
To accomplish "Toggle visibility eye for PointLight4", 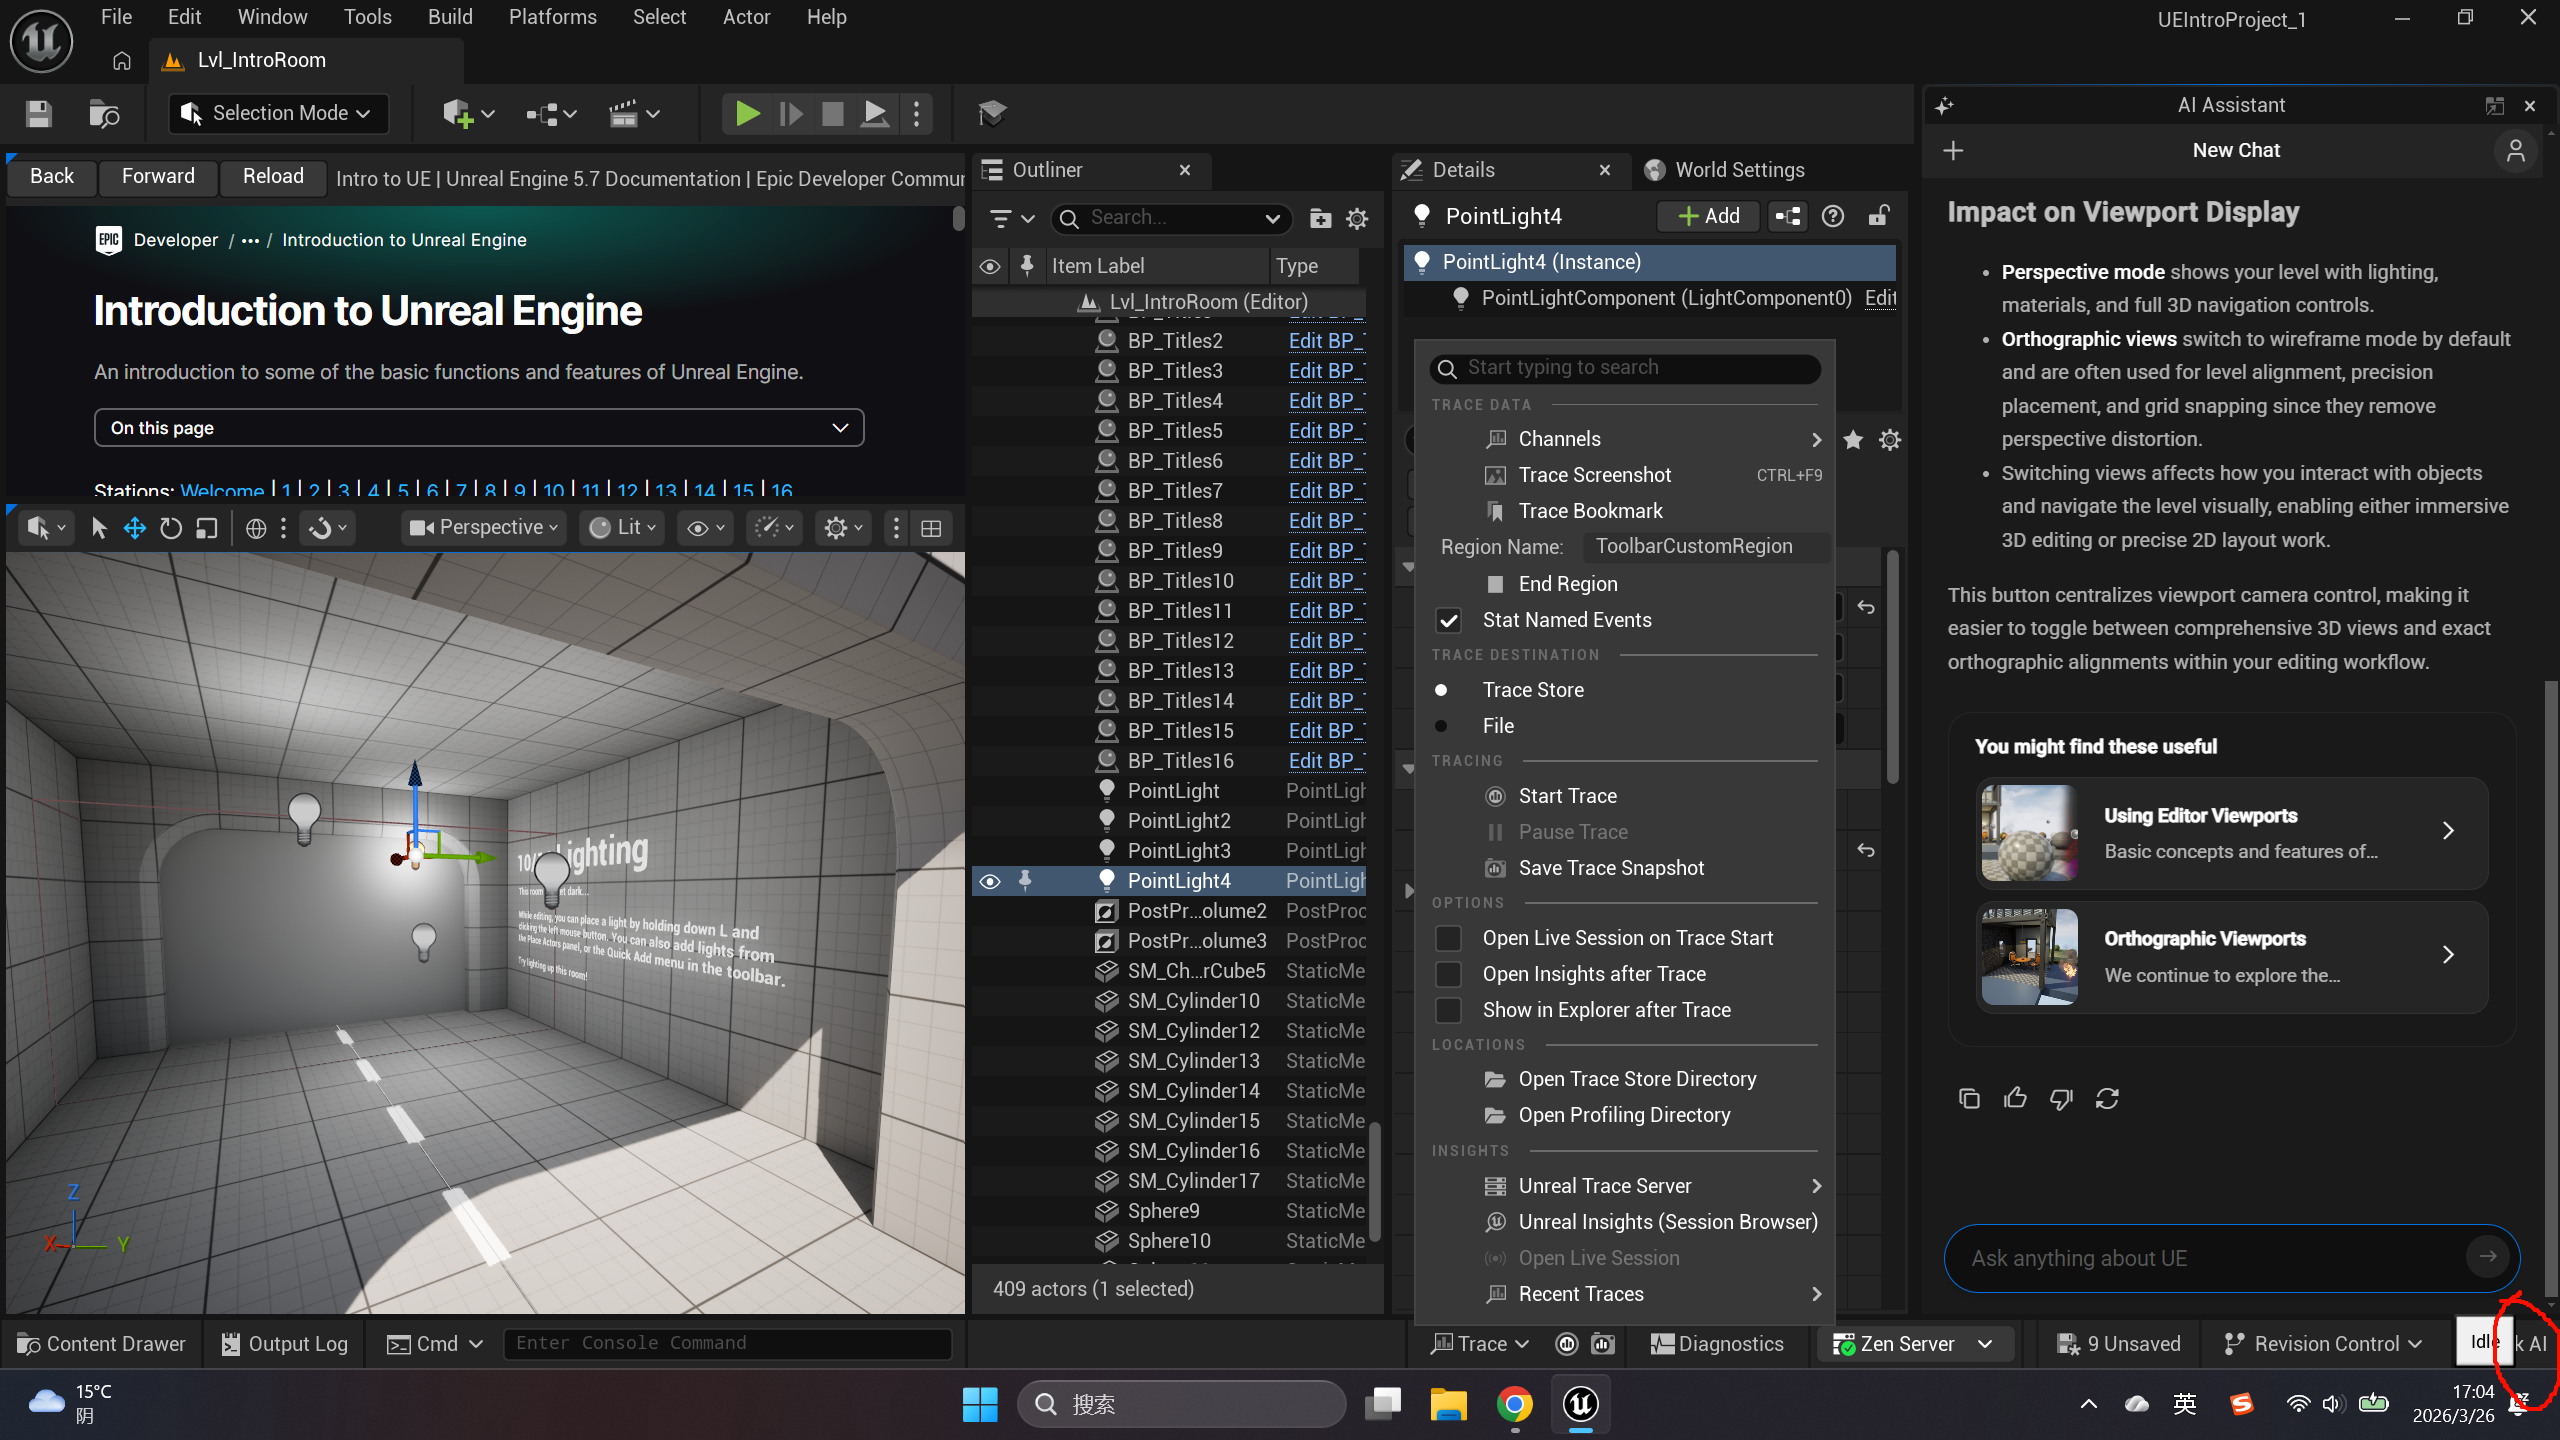I will click(x=989, y=881).
